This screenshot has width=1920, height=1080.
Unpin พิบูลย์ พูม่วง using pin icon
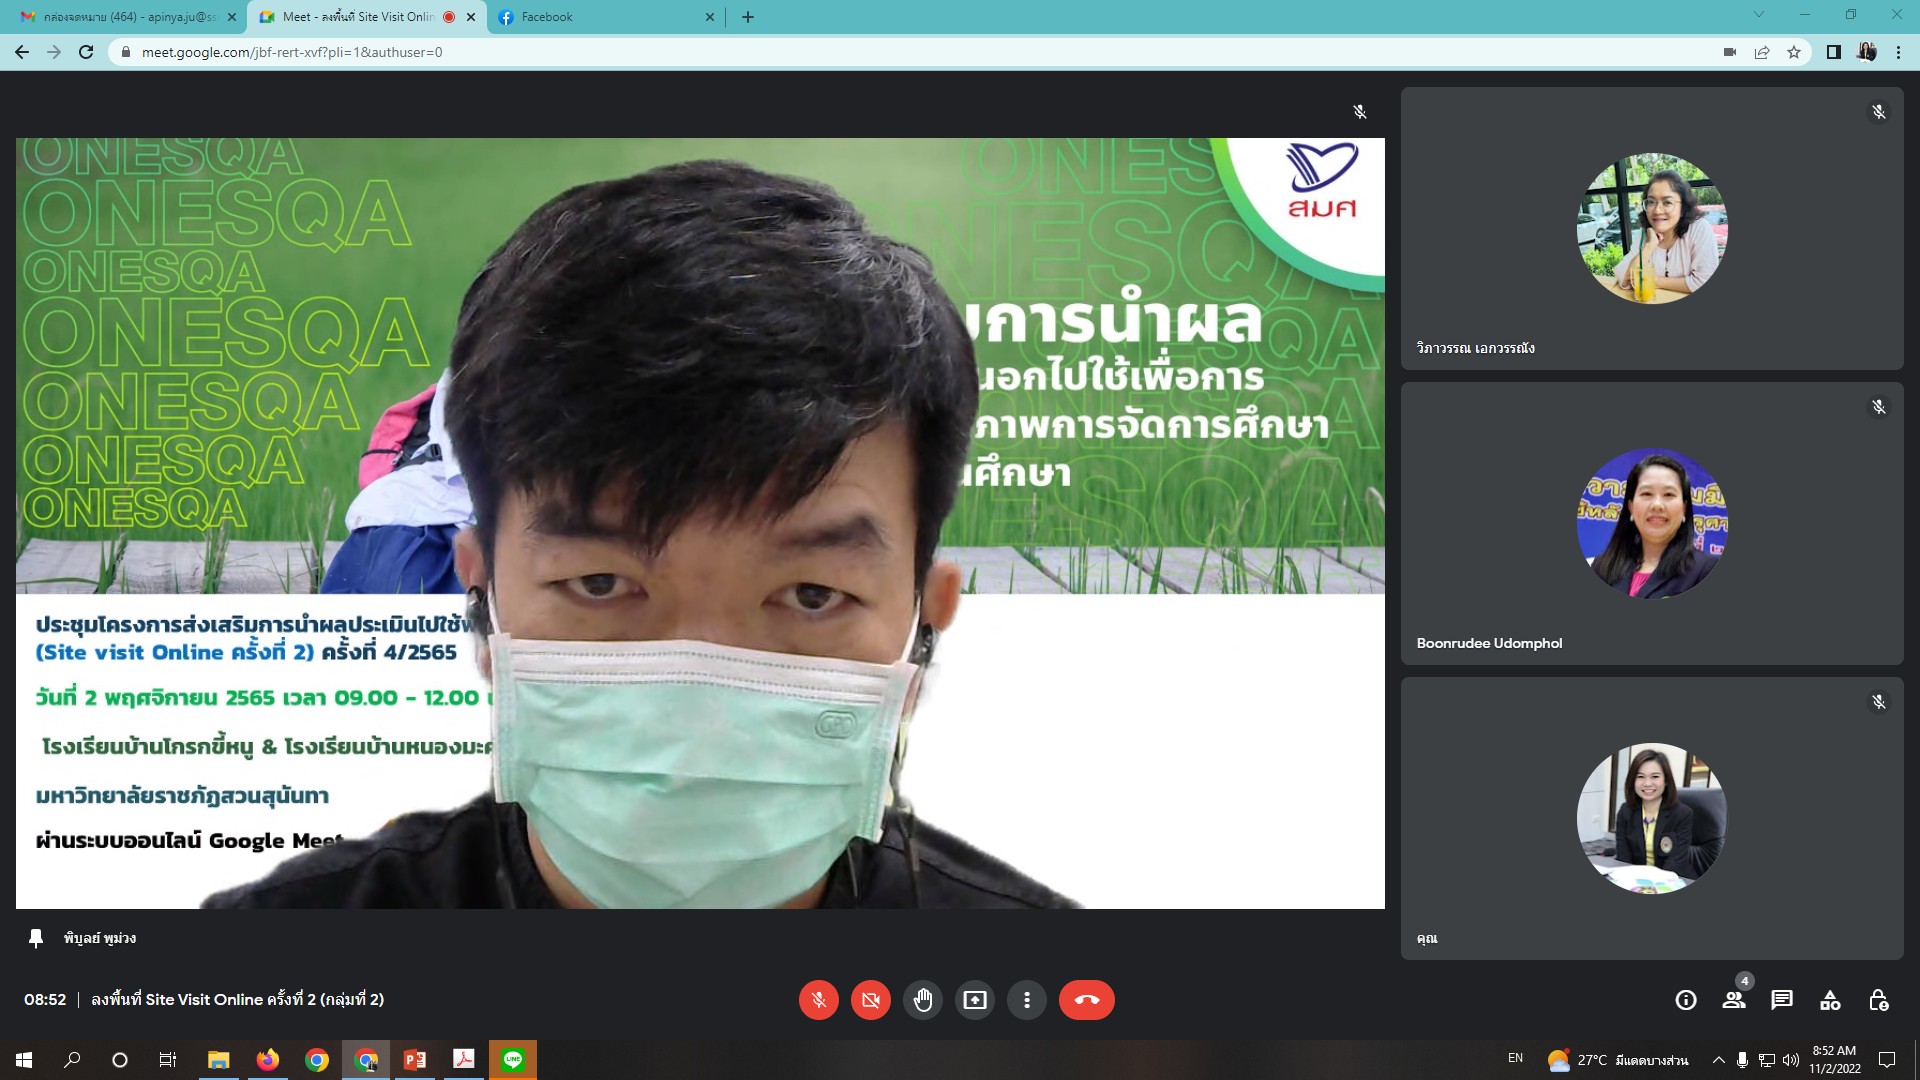(36, 938)
